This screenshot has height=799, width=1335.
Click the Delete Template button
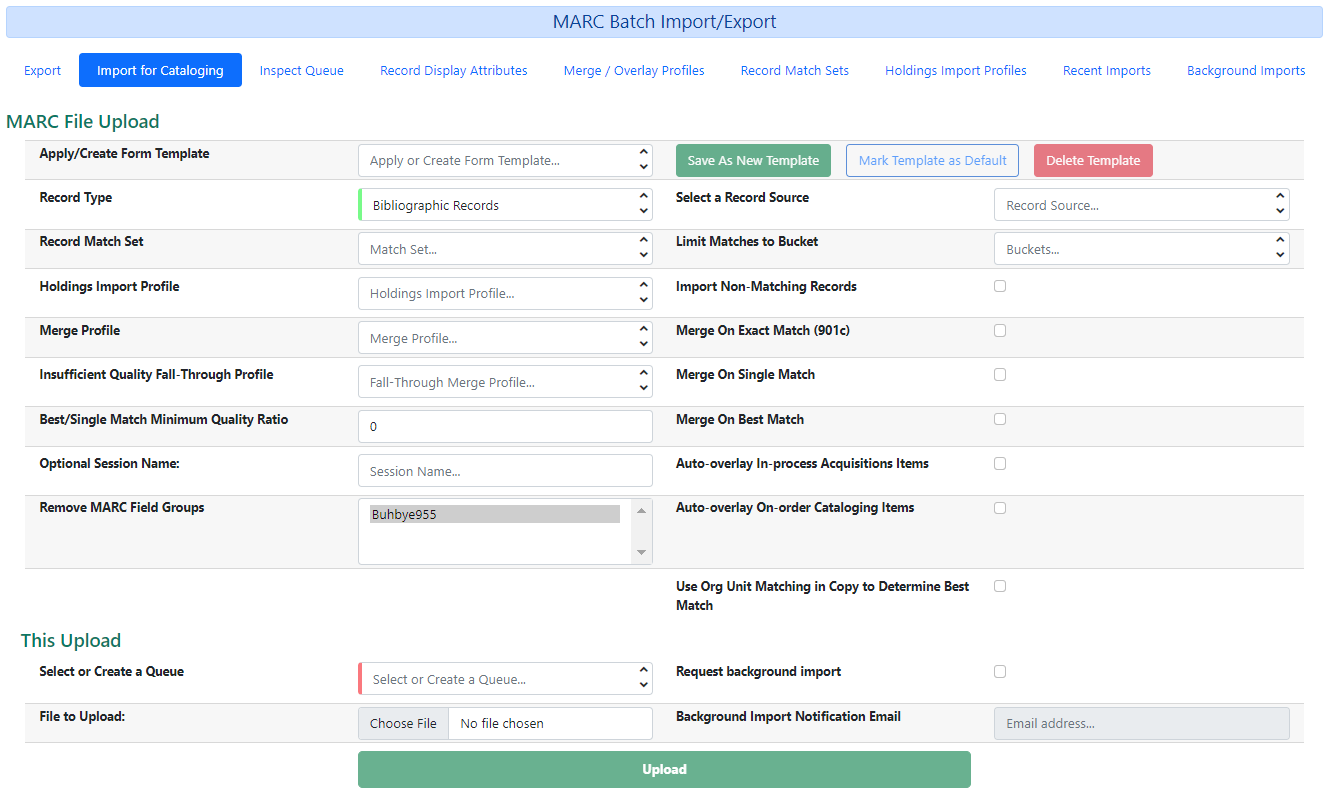1093,160
